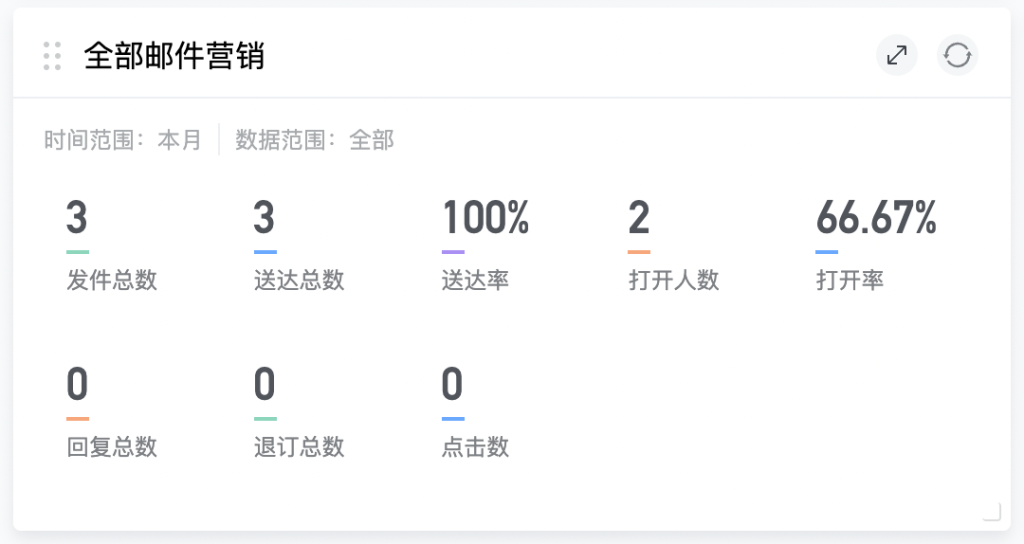Click the 打开率 label

(850, 280)
